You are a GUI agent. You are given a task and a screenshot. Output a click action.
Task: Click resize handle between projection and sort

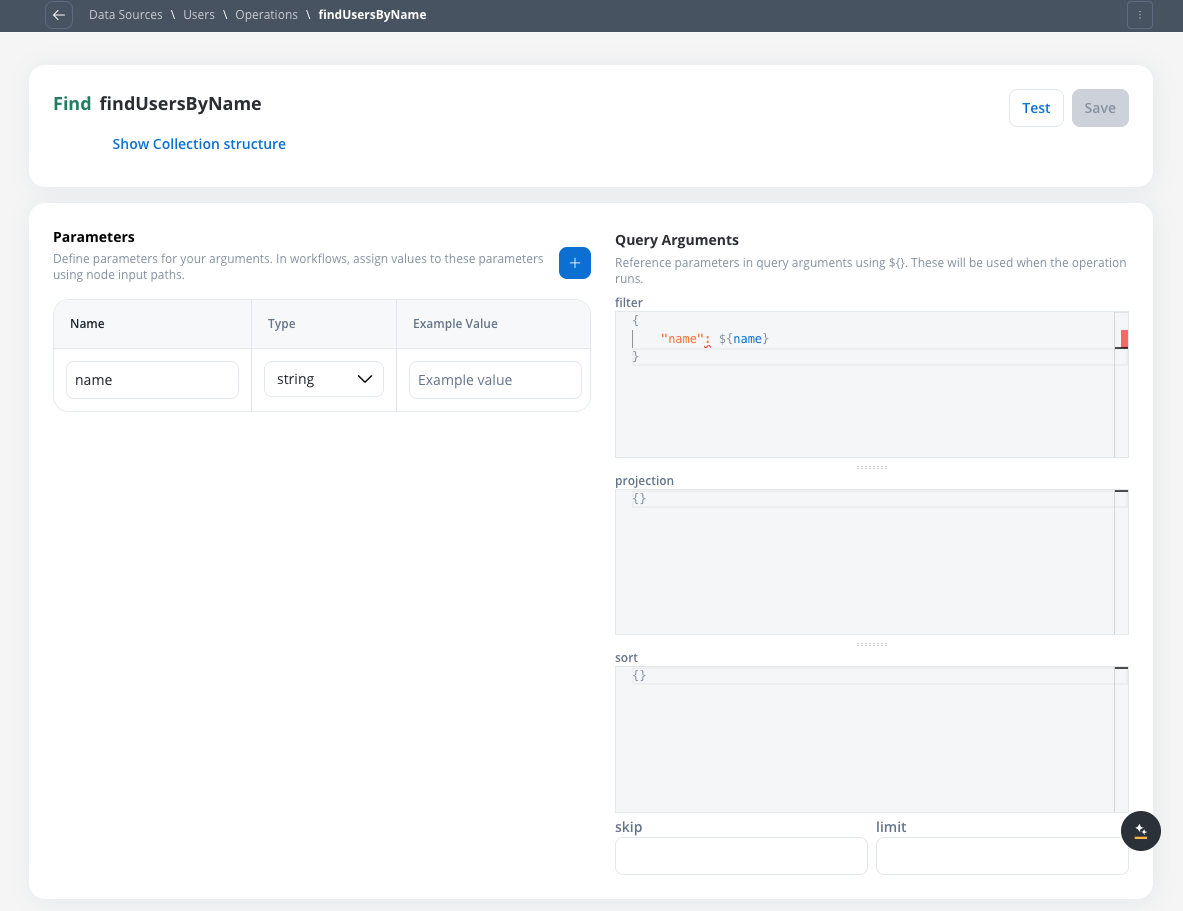click(871, 645)
